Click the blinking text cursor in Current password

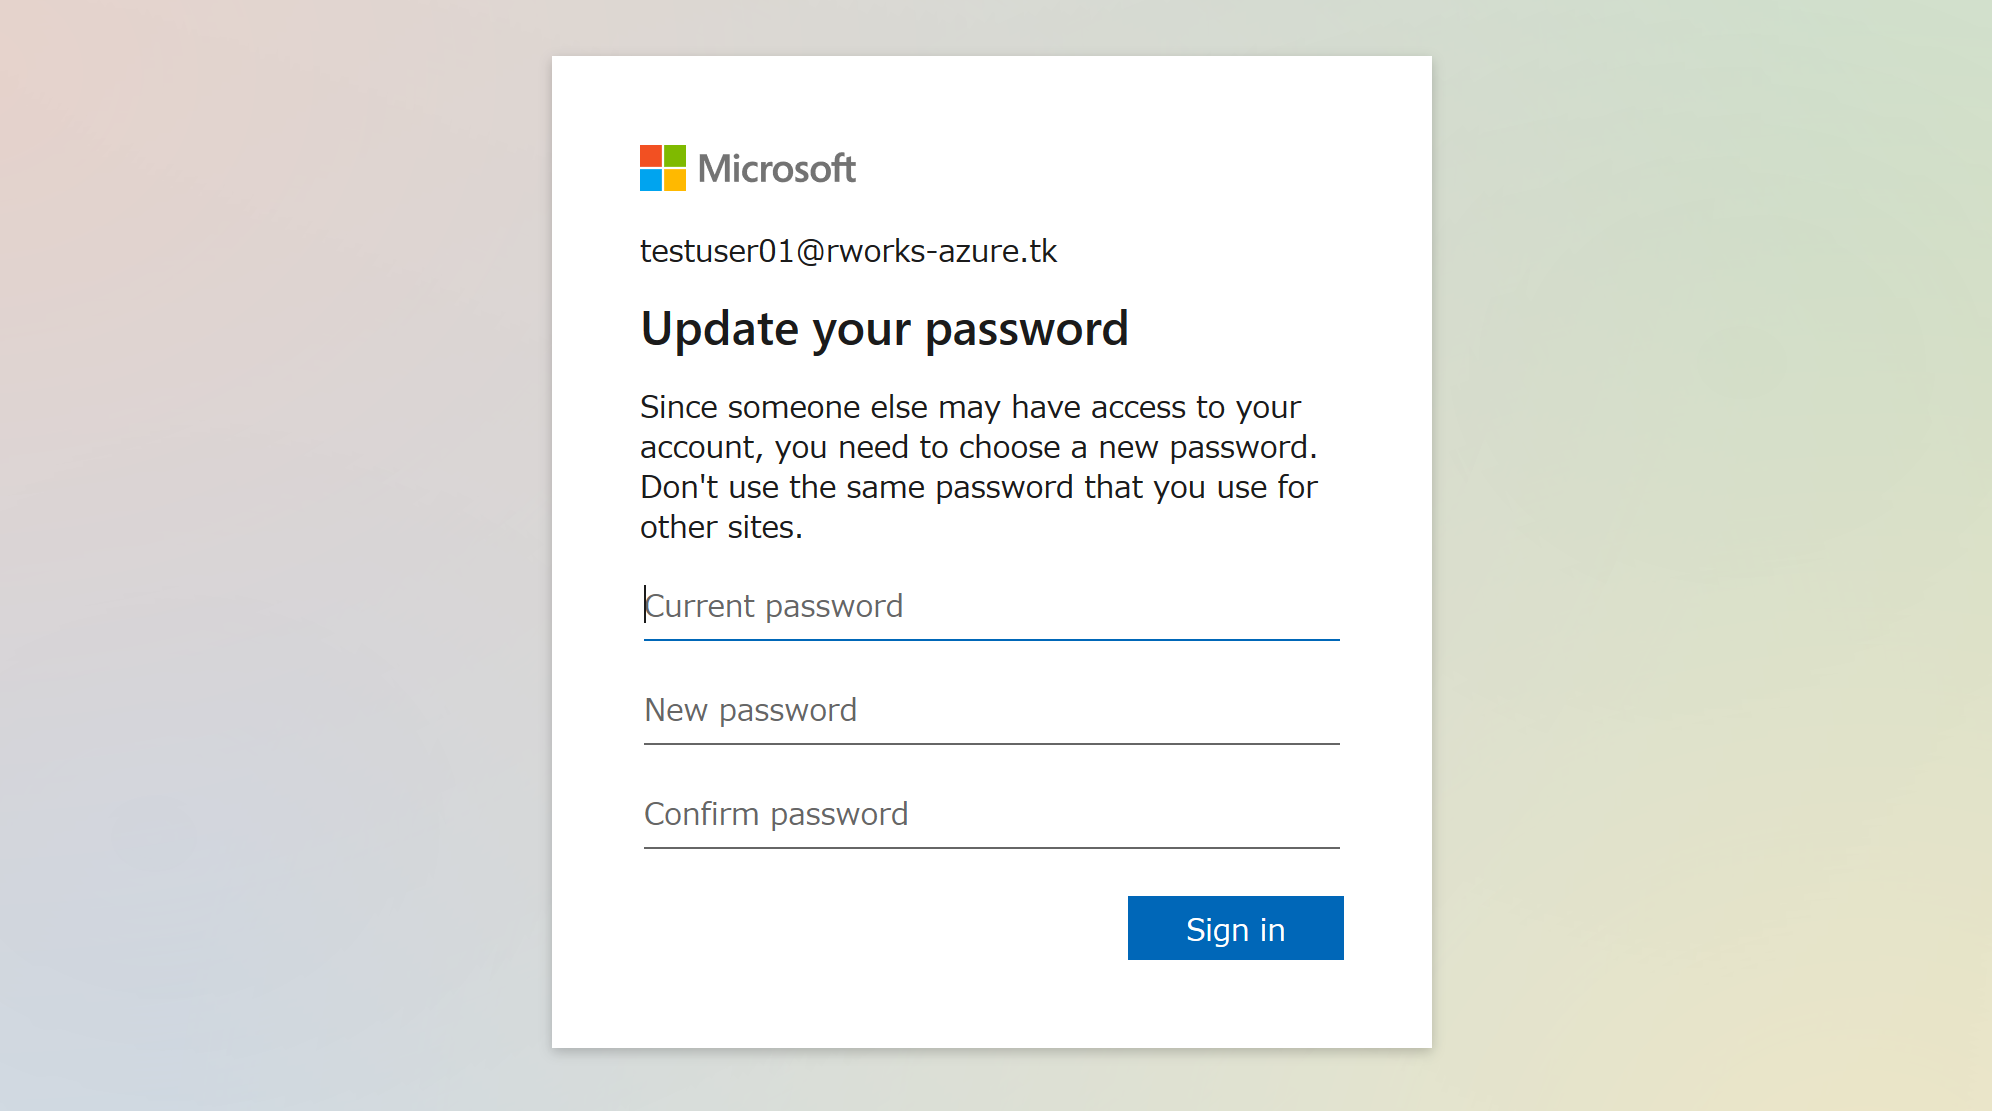pyautogui.click(x=645, y=604)
